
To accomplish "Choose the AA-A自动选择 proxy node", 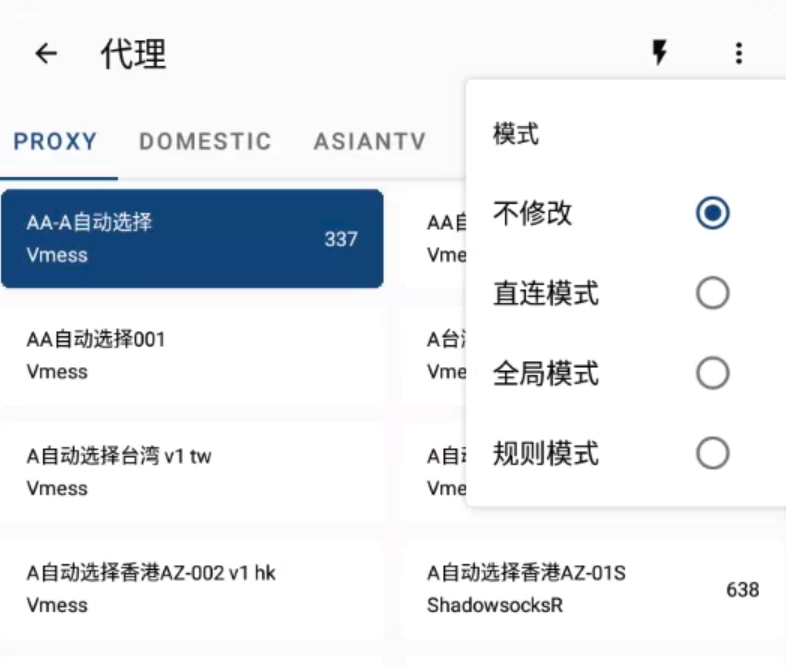I will (x=191, y=239).
